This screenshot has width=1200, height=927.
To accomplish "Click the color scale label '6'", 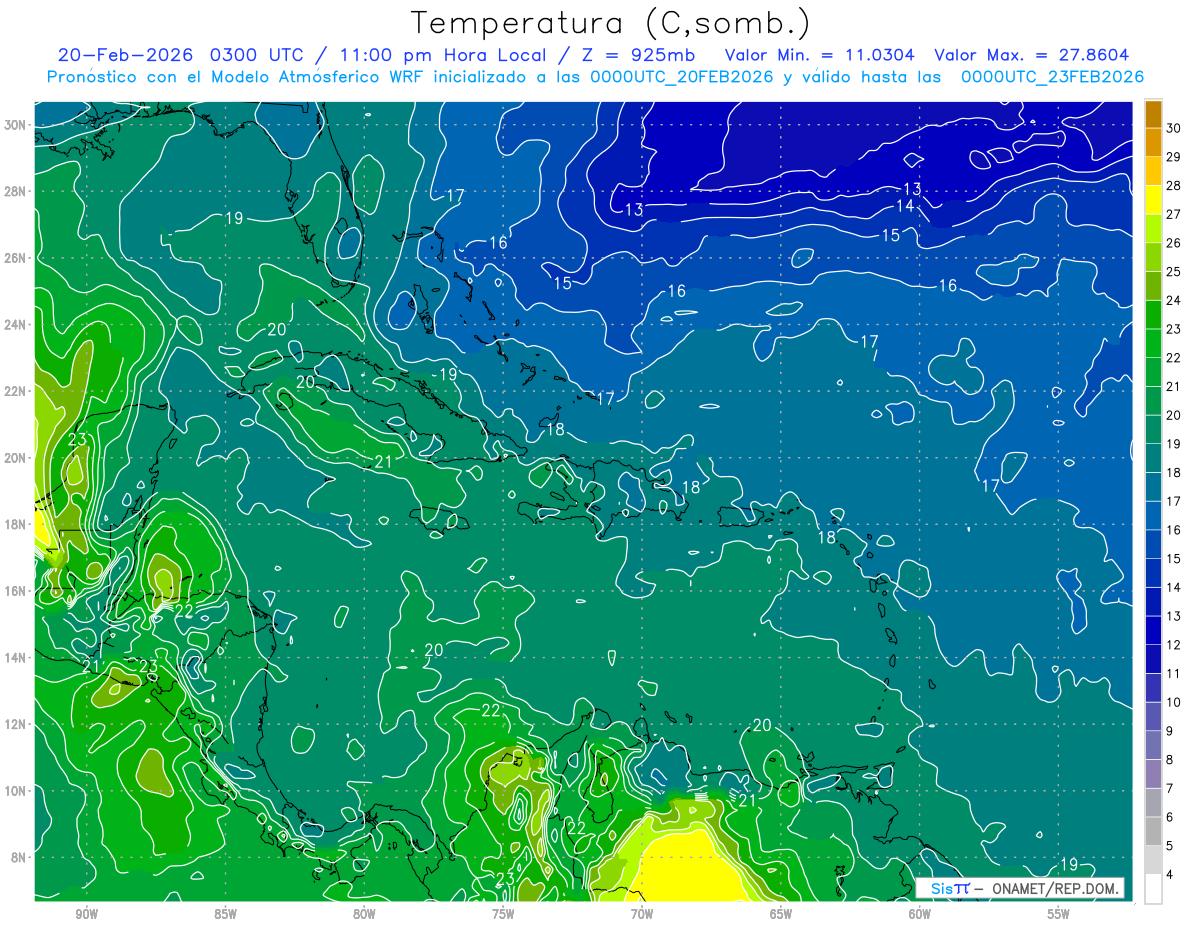I will coord(1171,817).
